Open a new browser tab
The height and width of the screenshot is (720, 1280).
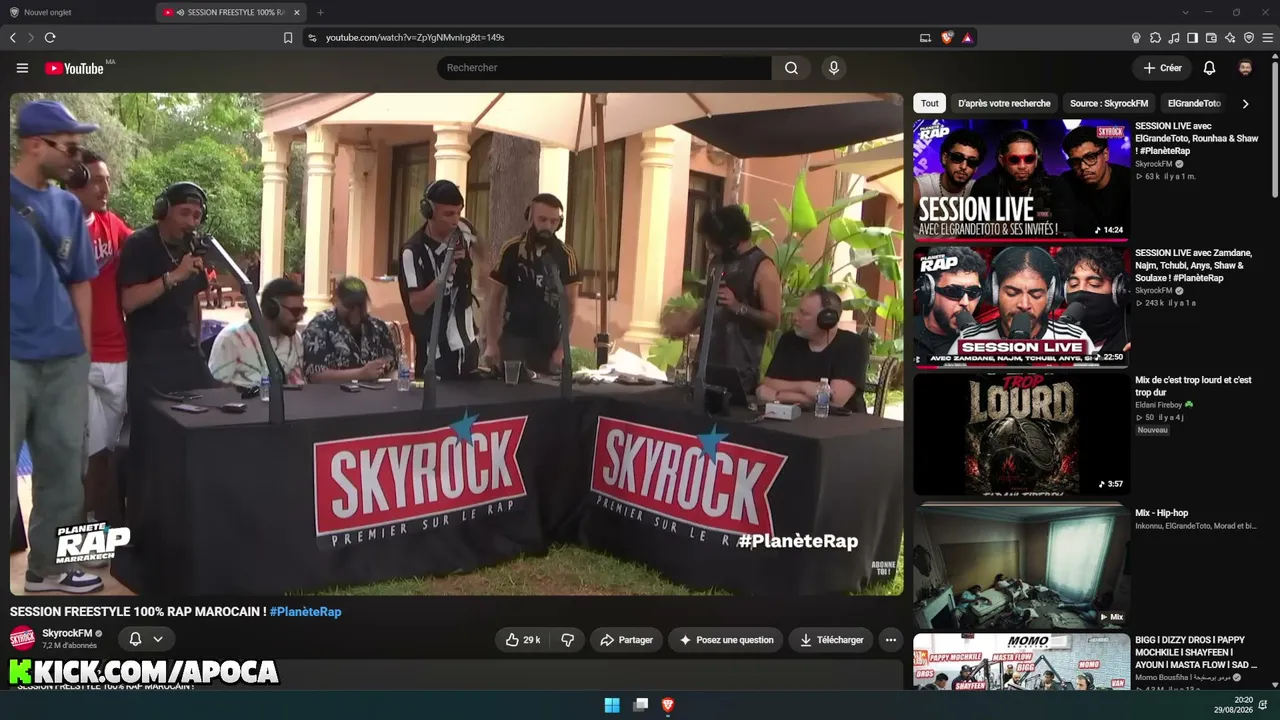(x=320, y=12)
